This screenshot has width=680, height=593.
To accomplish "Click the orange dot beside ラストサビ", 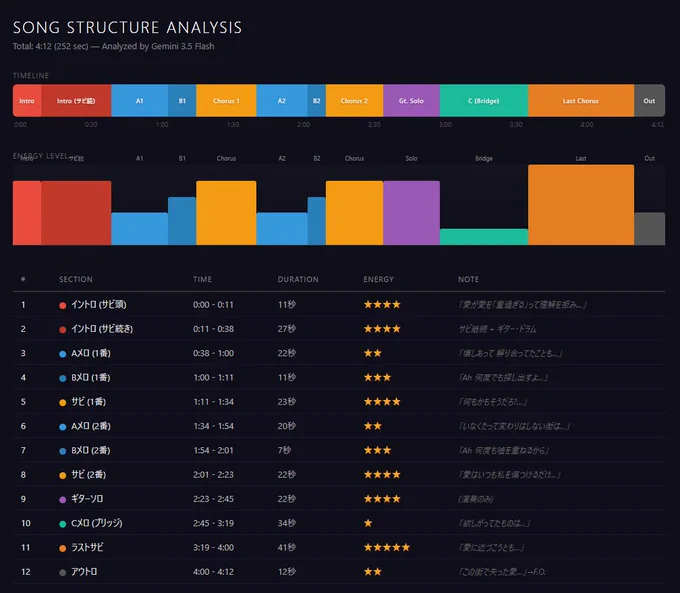I will pos(62,548).
